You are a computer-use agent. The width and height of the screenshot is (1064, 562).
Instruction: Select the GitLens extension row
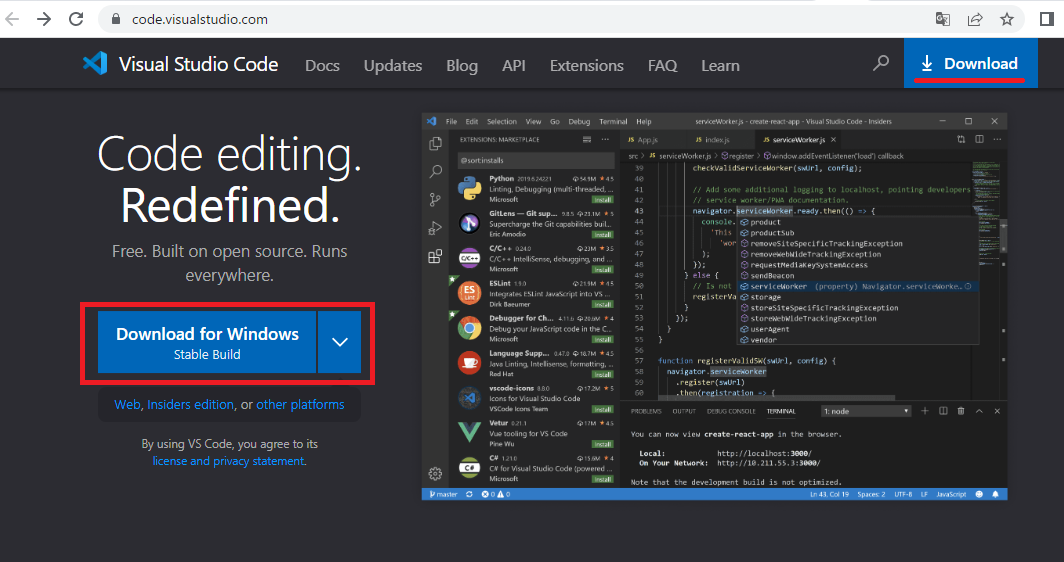[534, 223]
